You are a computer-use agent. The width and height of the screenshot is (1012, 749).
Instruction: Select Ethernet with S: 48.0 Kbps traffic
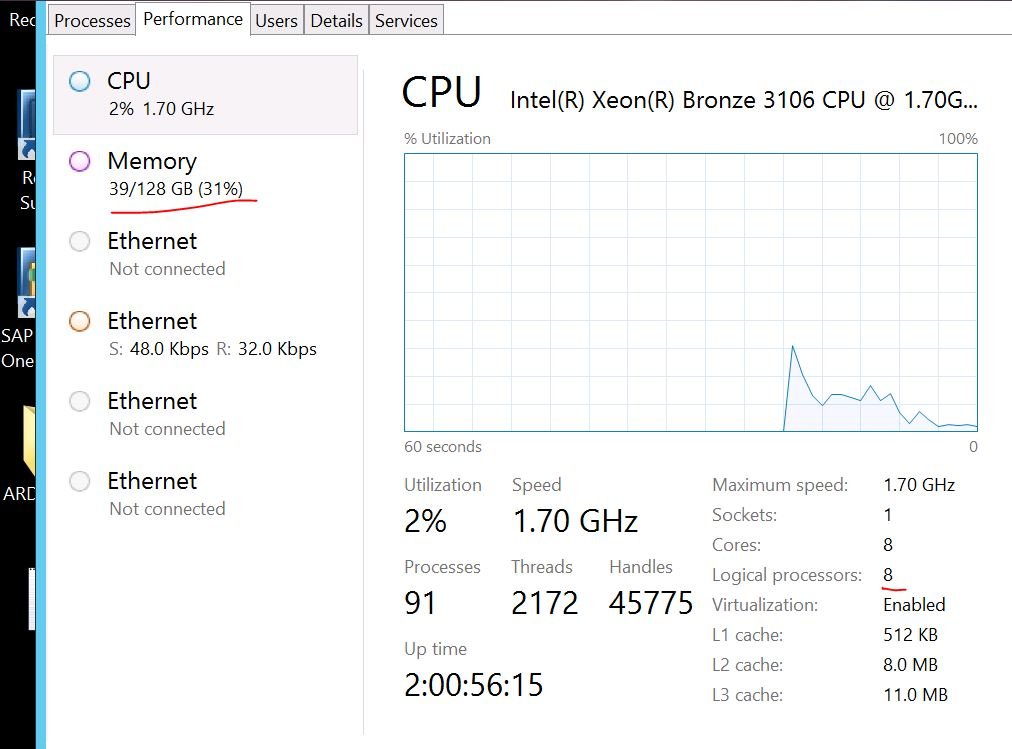coord(205,335)
